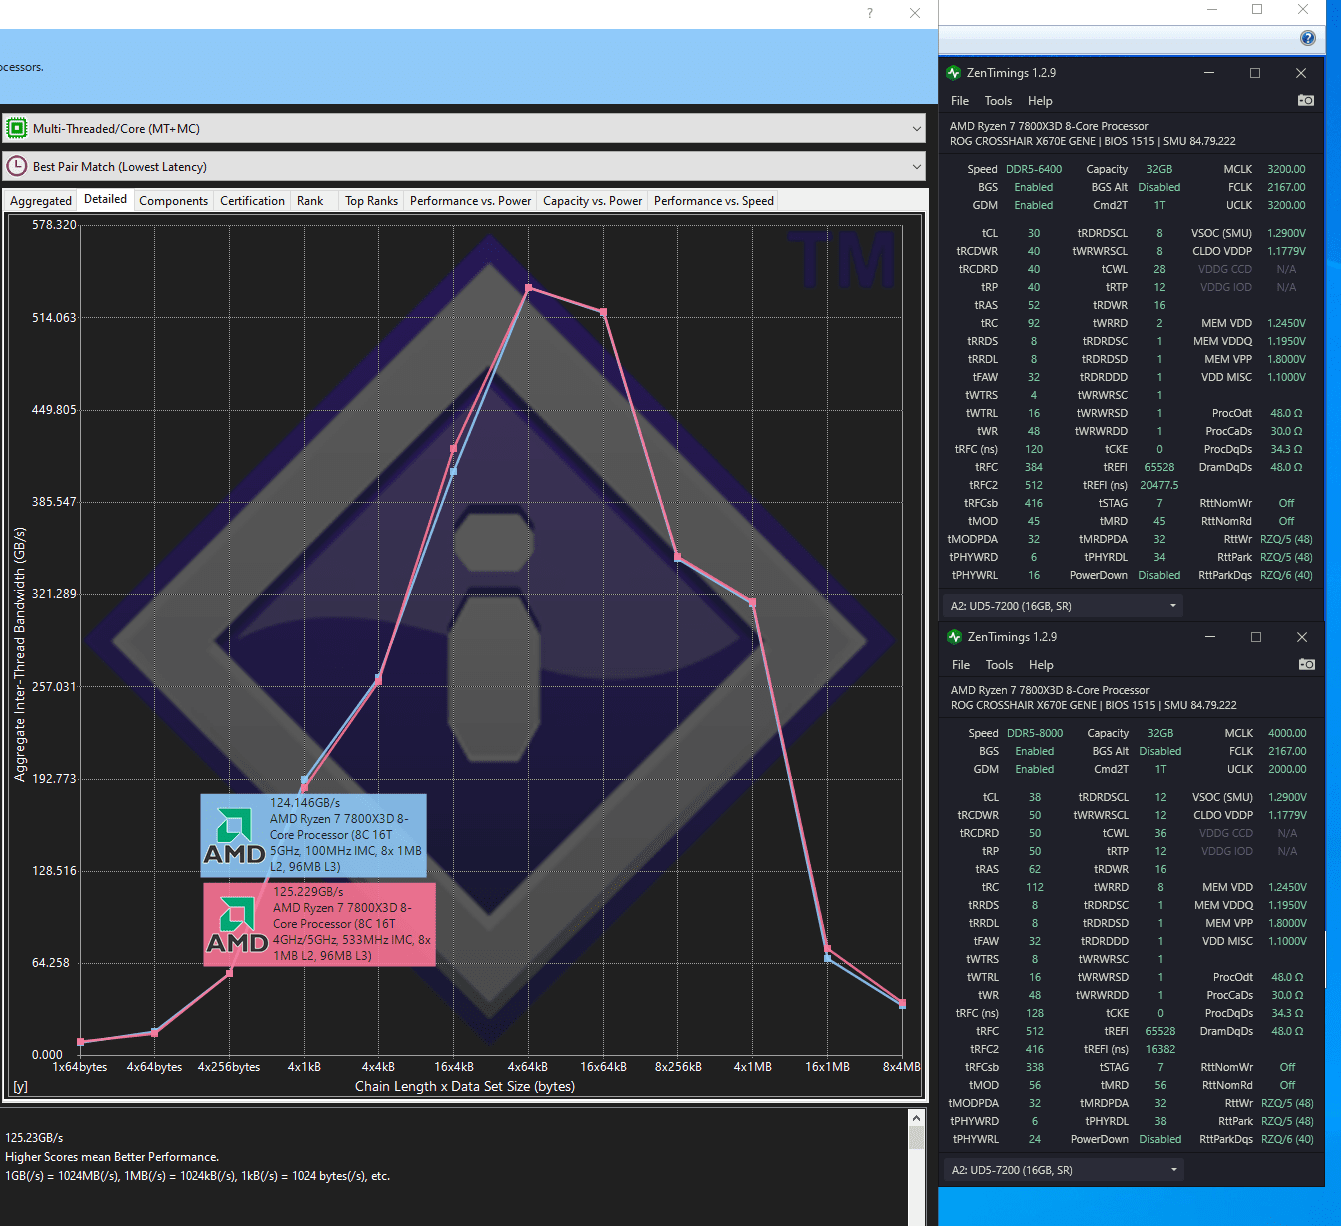This screenshot has width=1341, height=1226.
Task: Open Capacity vs. Power tab
Action: pos(592,201)
